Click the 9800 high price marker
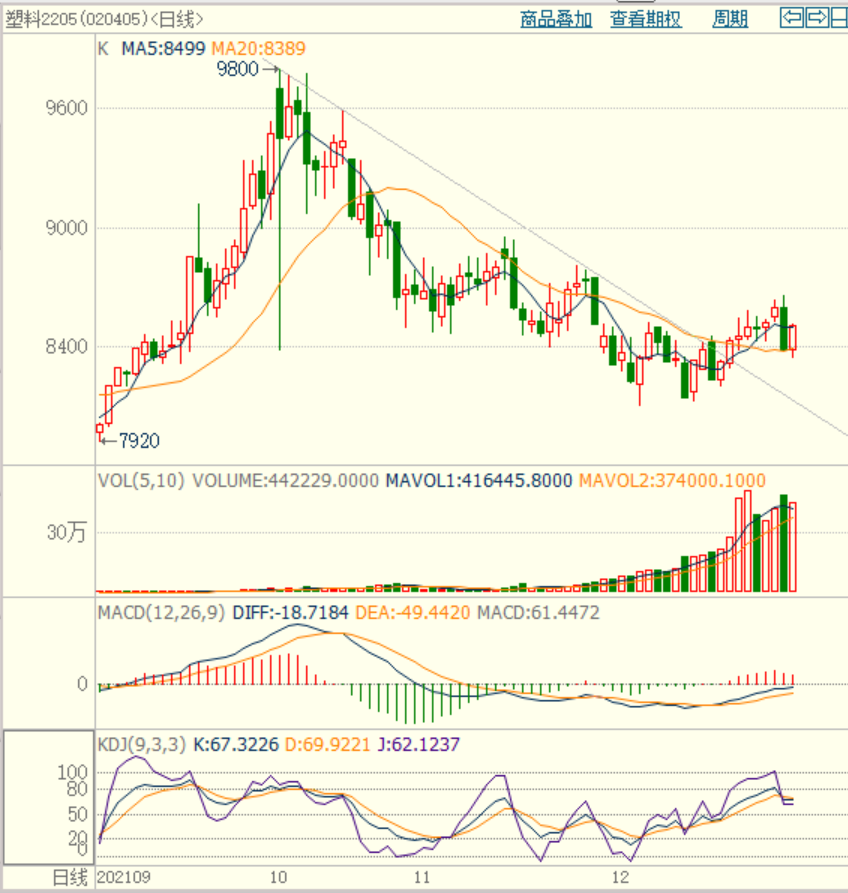 (x=236, y=69)
